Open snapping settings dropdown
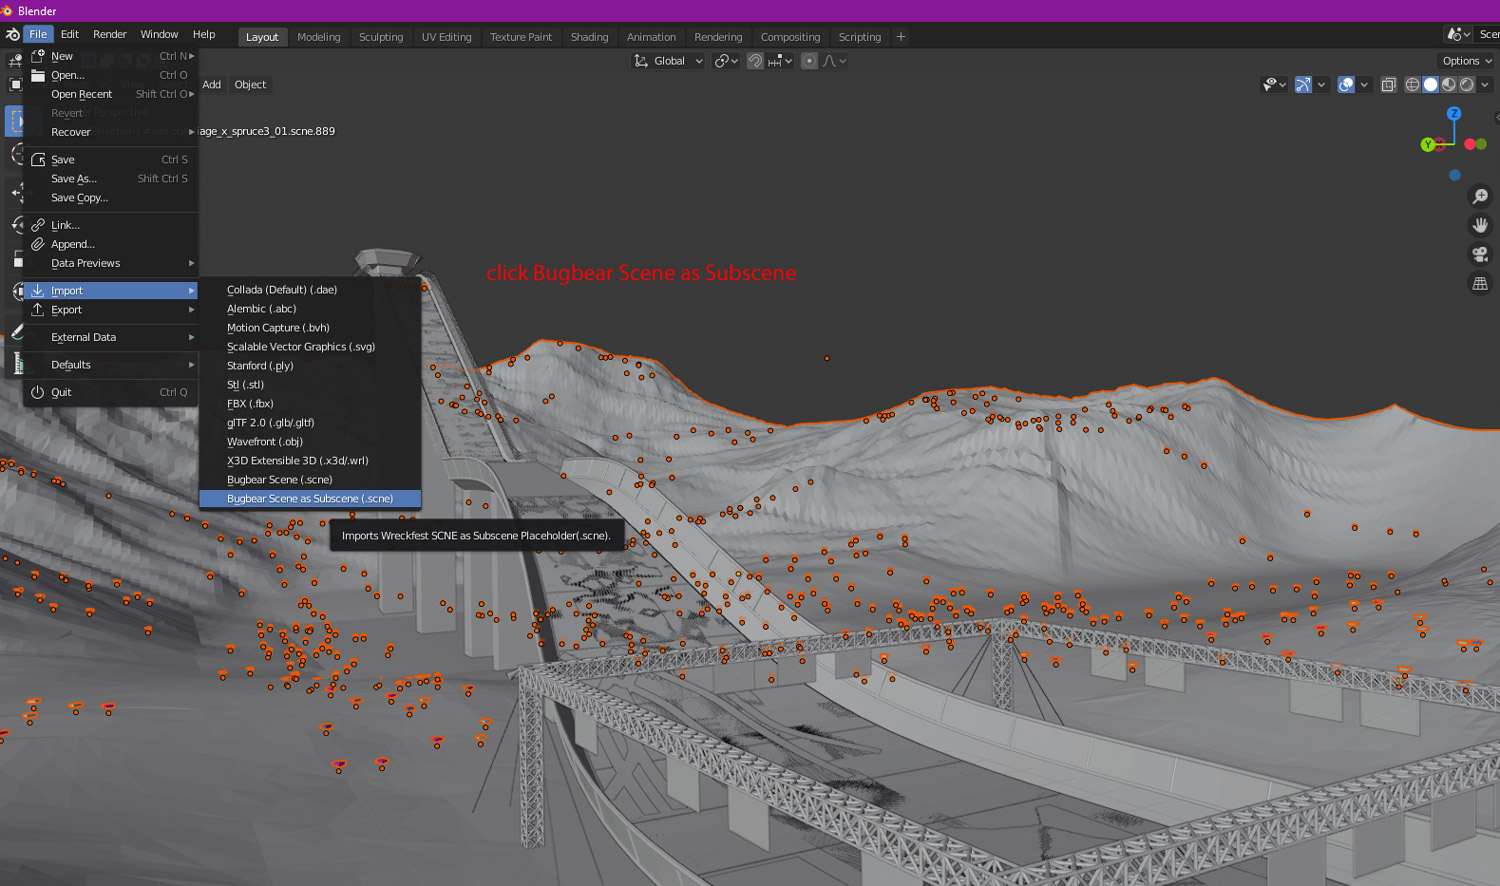Image resolution: width=1500 pixels, height=886 pixels. click(781, 61)
